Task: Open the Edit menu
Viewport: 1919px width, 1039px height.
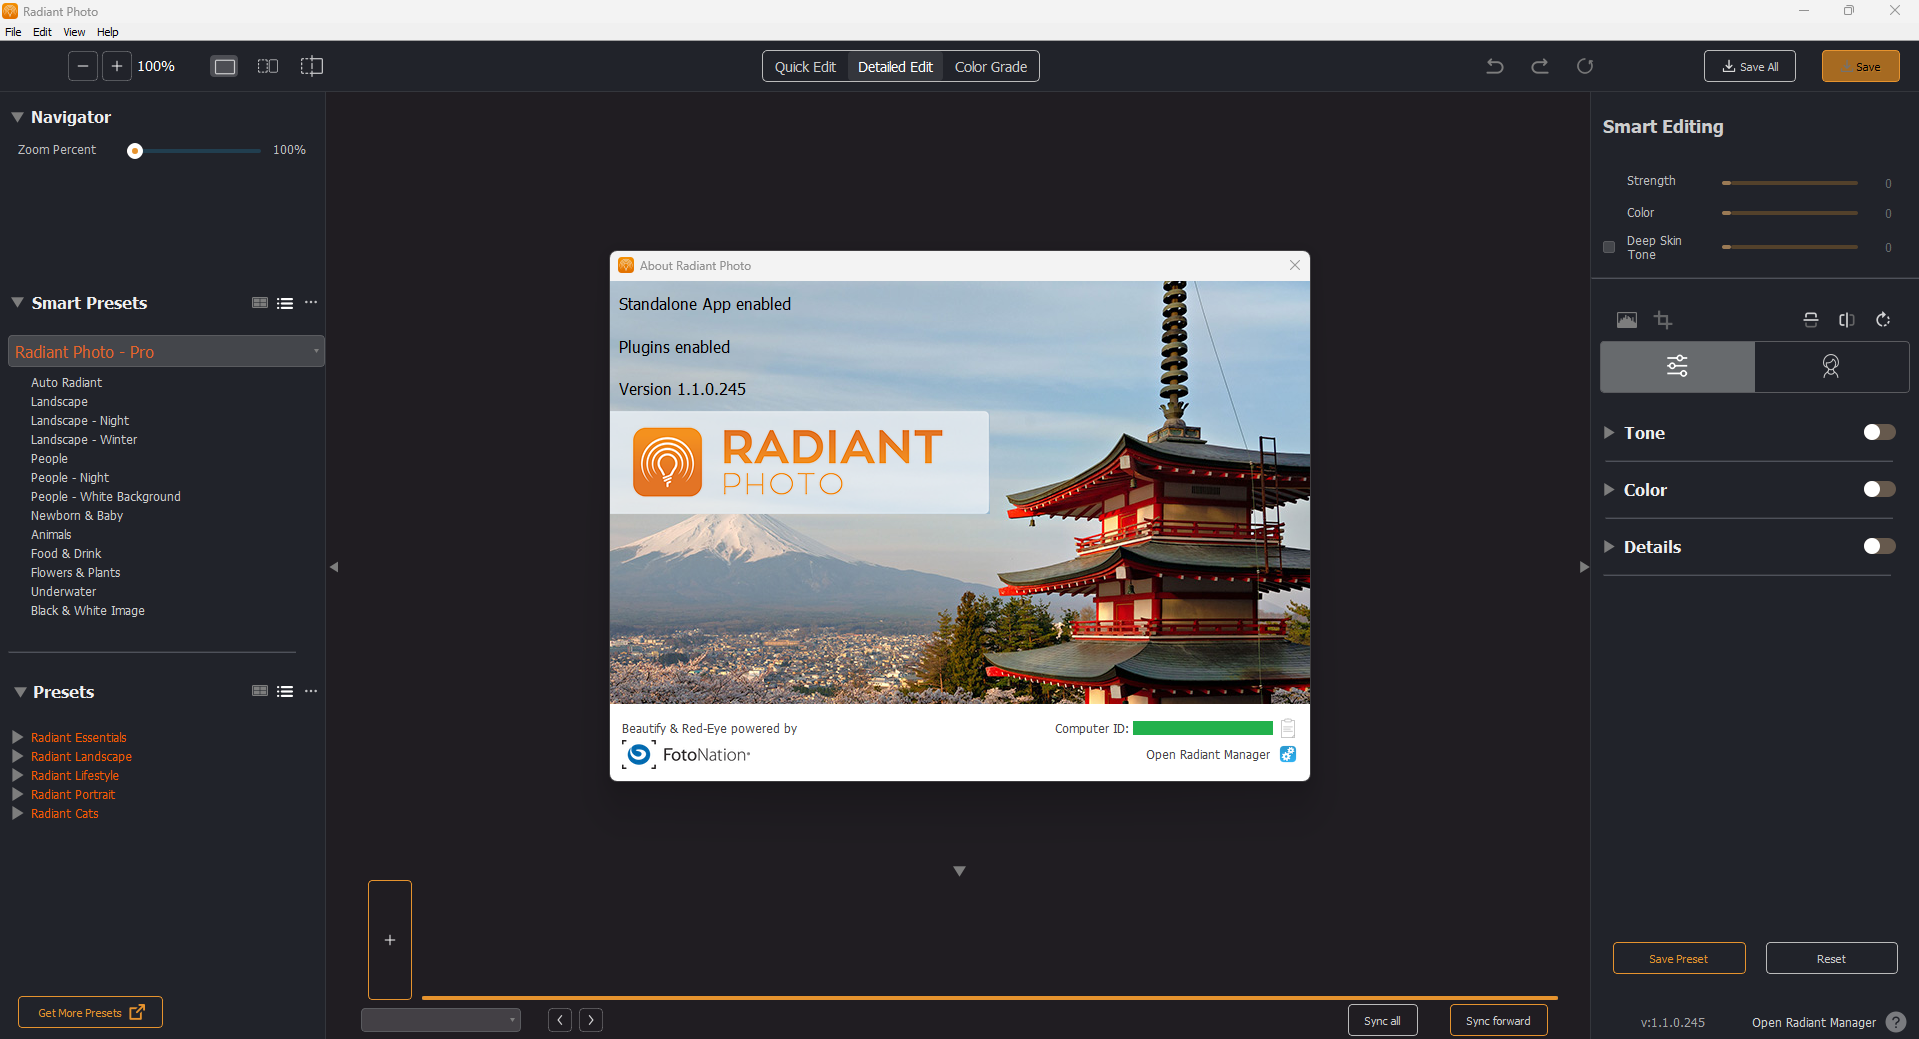Action: pos(42,32)
